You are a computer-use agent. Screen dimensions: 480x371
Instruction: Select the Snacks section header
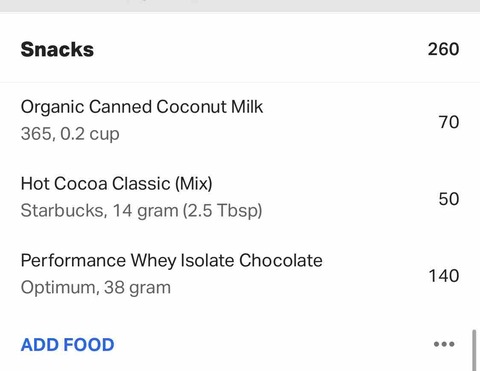pos(240,49)
